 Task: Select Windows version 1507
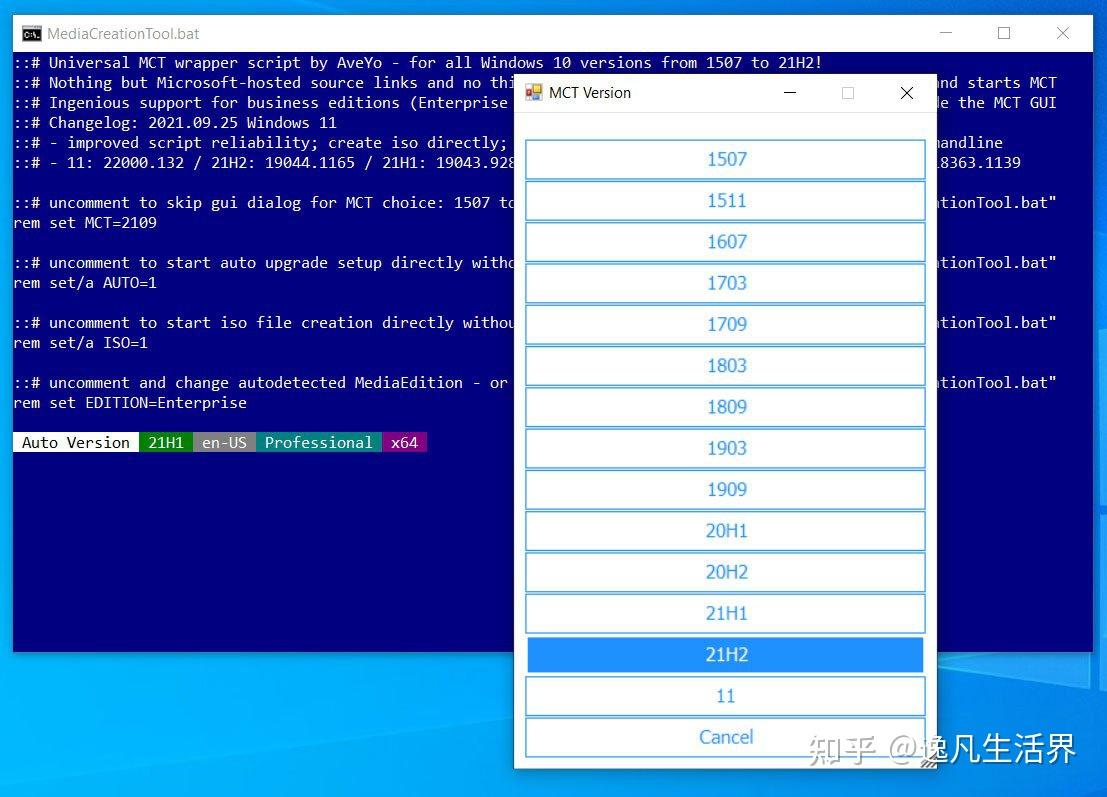coord(725,159)
